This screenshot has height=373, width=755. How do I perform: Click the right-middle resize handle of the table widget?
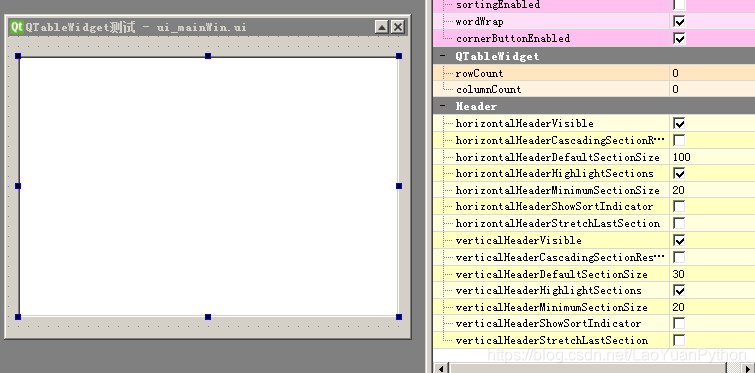click(399, 186)
